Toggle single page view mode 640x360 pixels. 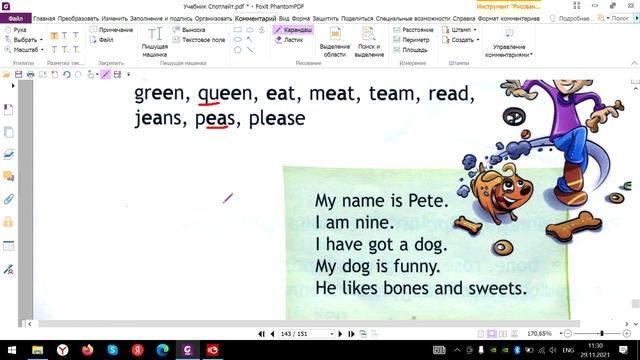click(x=481, y=334)
